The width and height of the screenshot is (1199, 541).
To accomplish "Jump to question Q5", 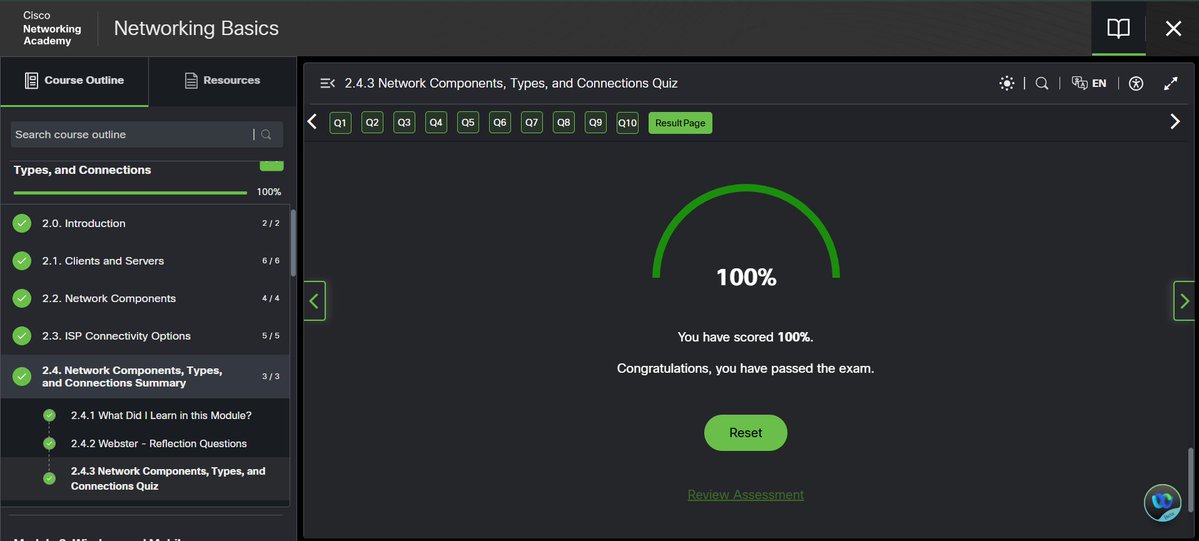I will pos(468,122).
